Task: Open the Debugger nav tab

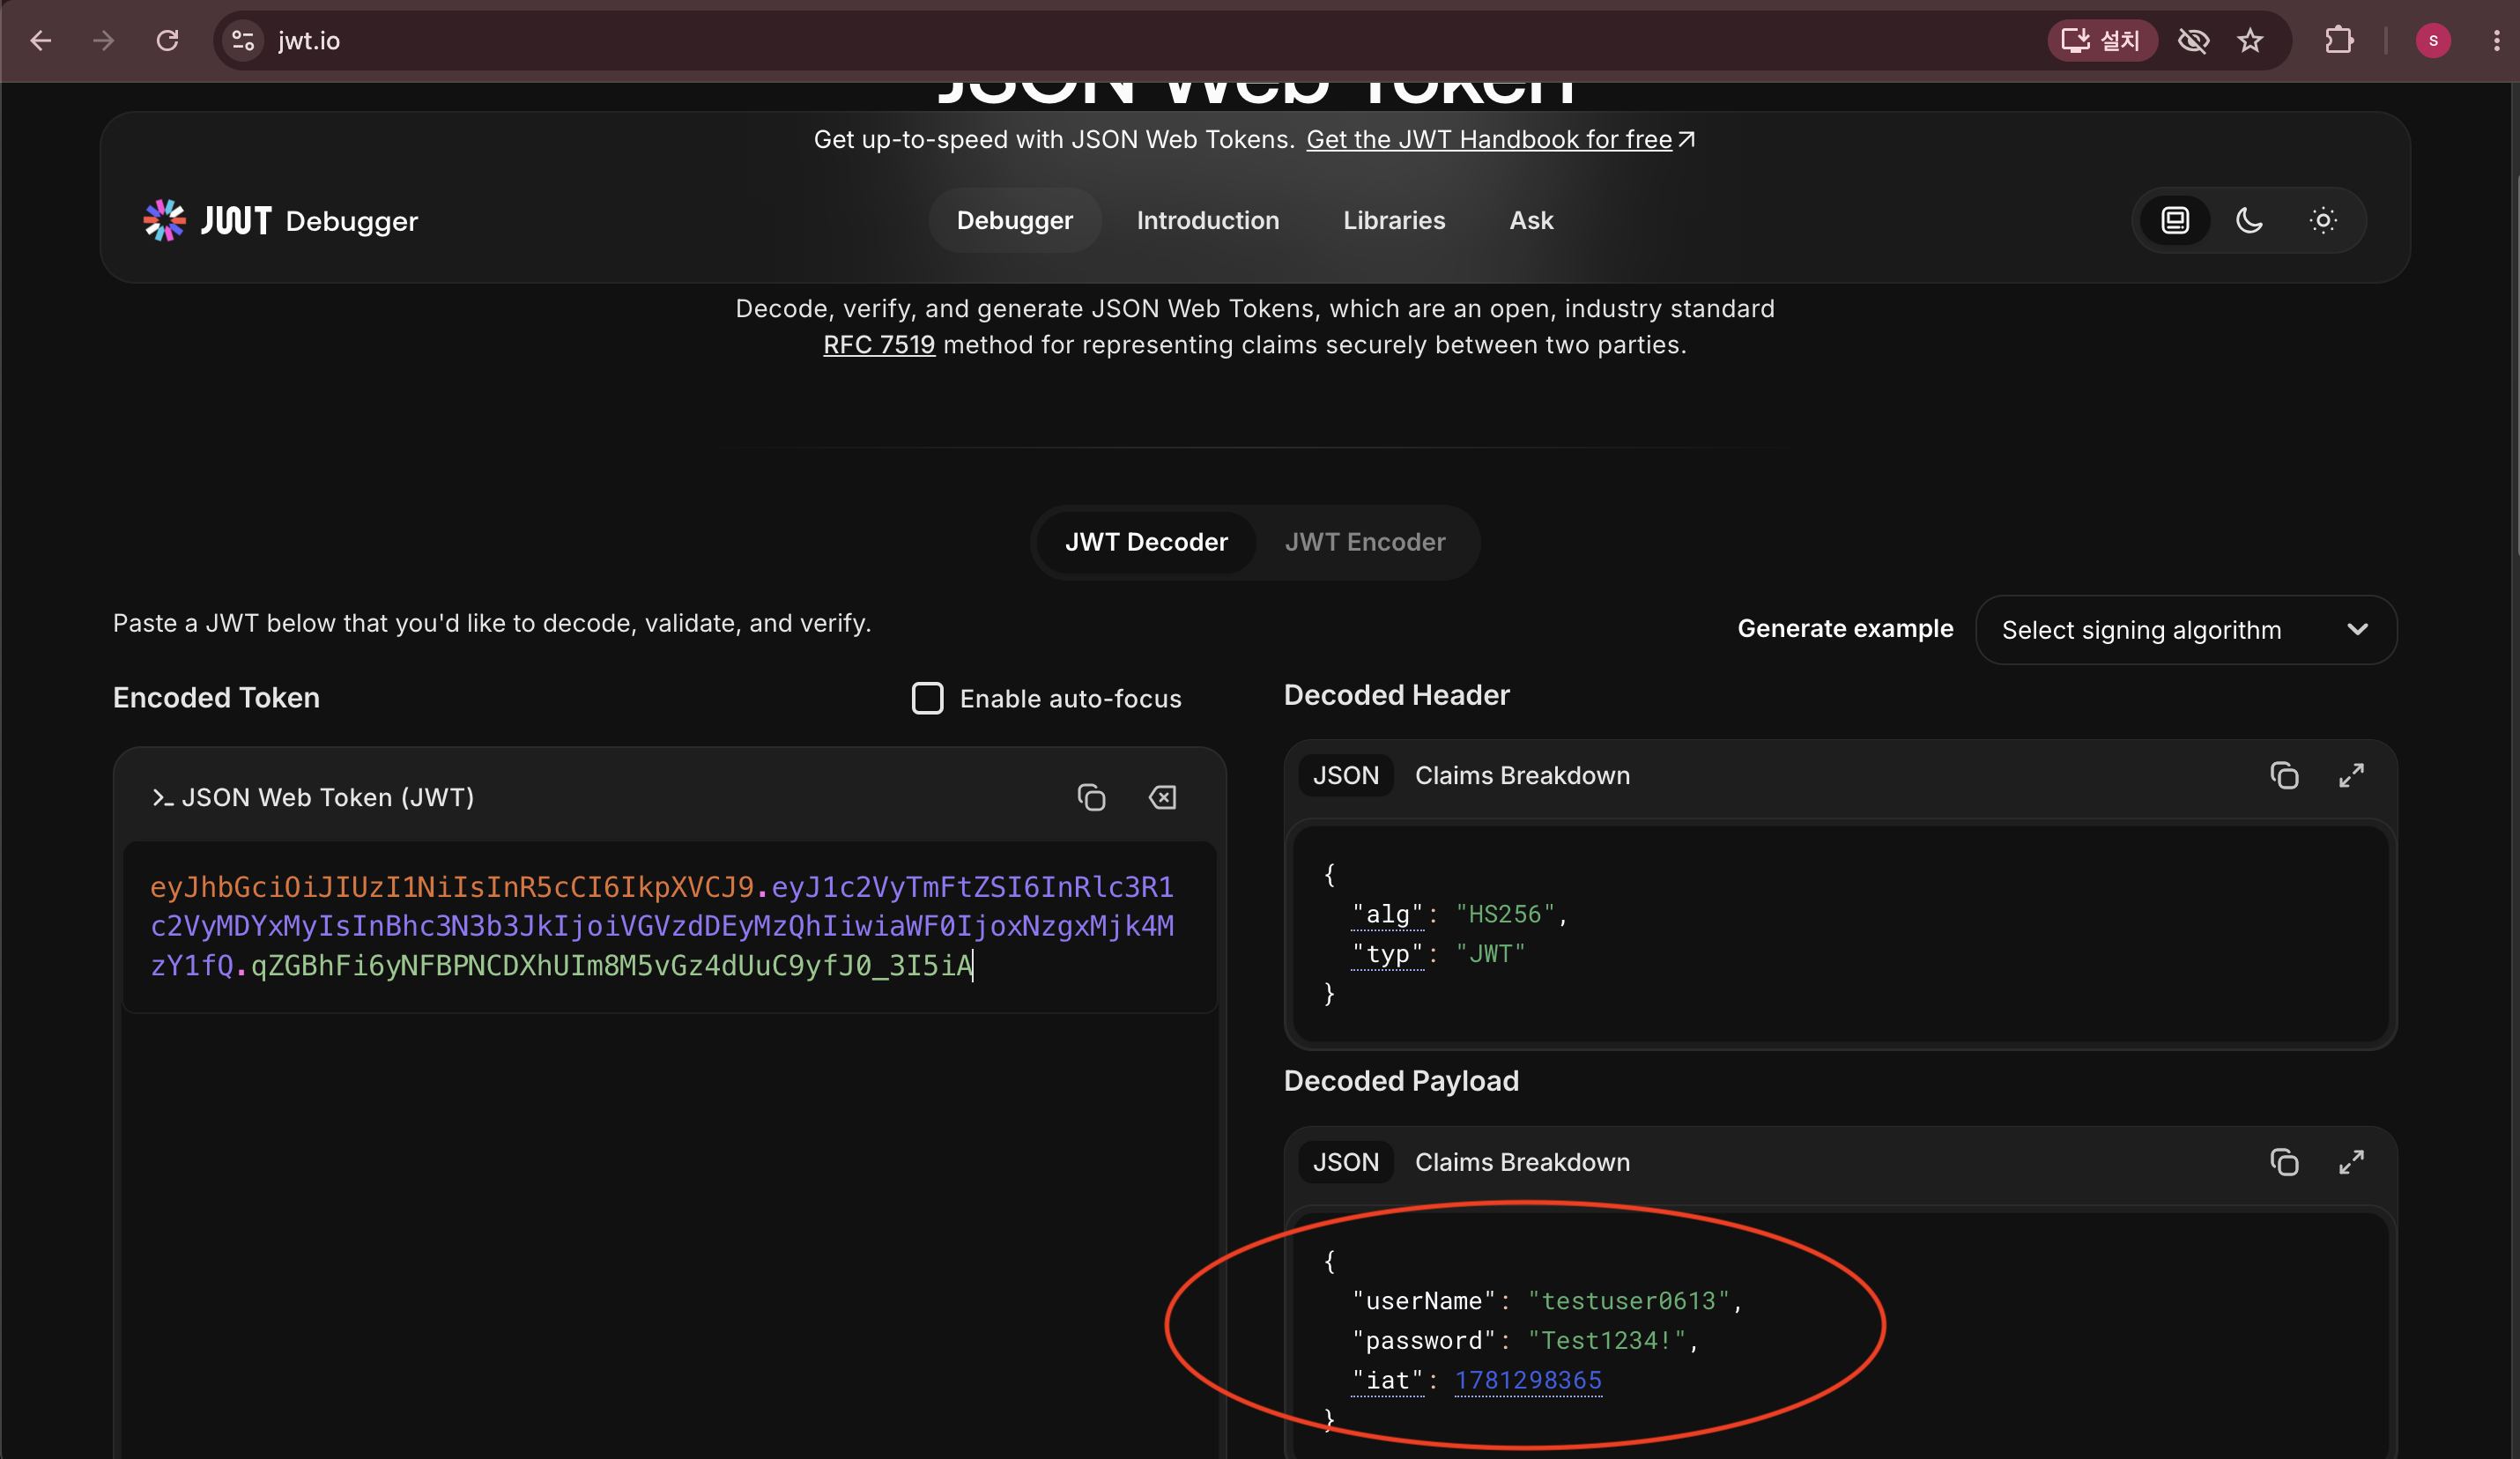Action: coord(1015,220)
